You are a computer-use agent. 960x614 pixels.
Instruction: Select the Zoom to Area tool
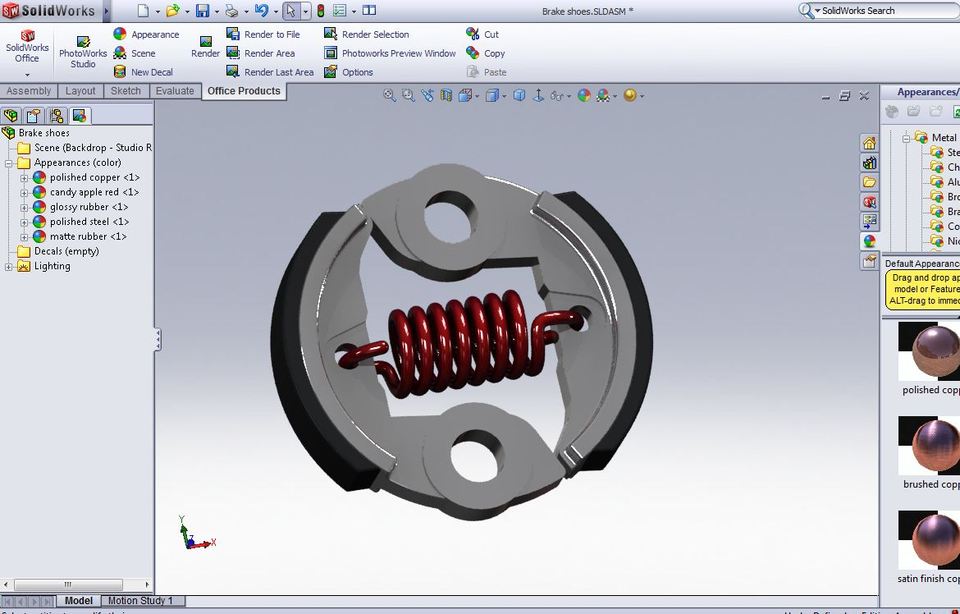point(408,95)
